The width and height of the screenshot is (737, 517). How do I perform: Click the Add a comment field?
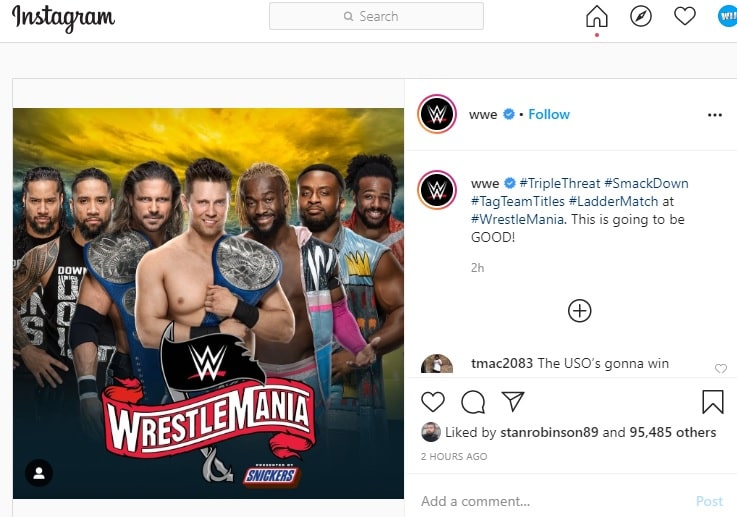coord(550,501)
